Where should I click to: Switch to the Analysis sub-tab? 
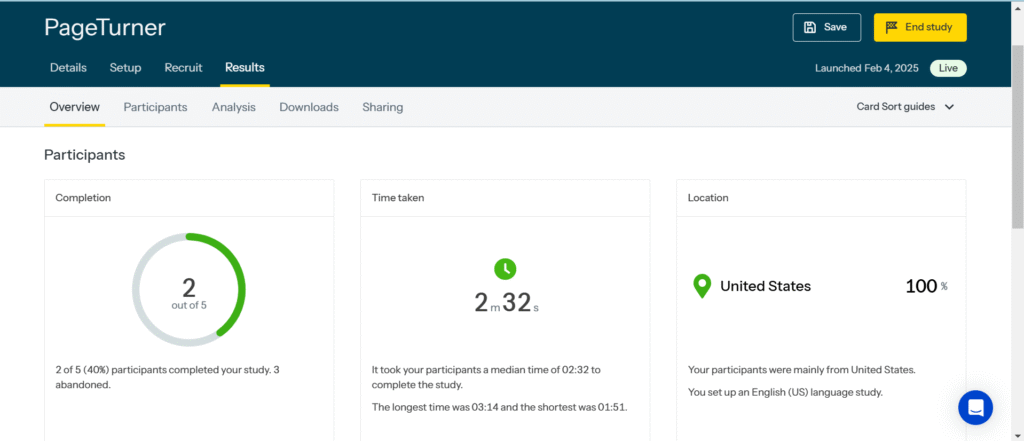tap(234, 107)
